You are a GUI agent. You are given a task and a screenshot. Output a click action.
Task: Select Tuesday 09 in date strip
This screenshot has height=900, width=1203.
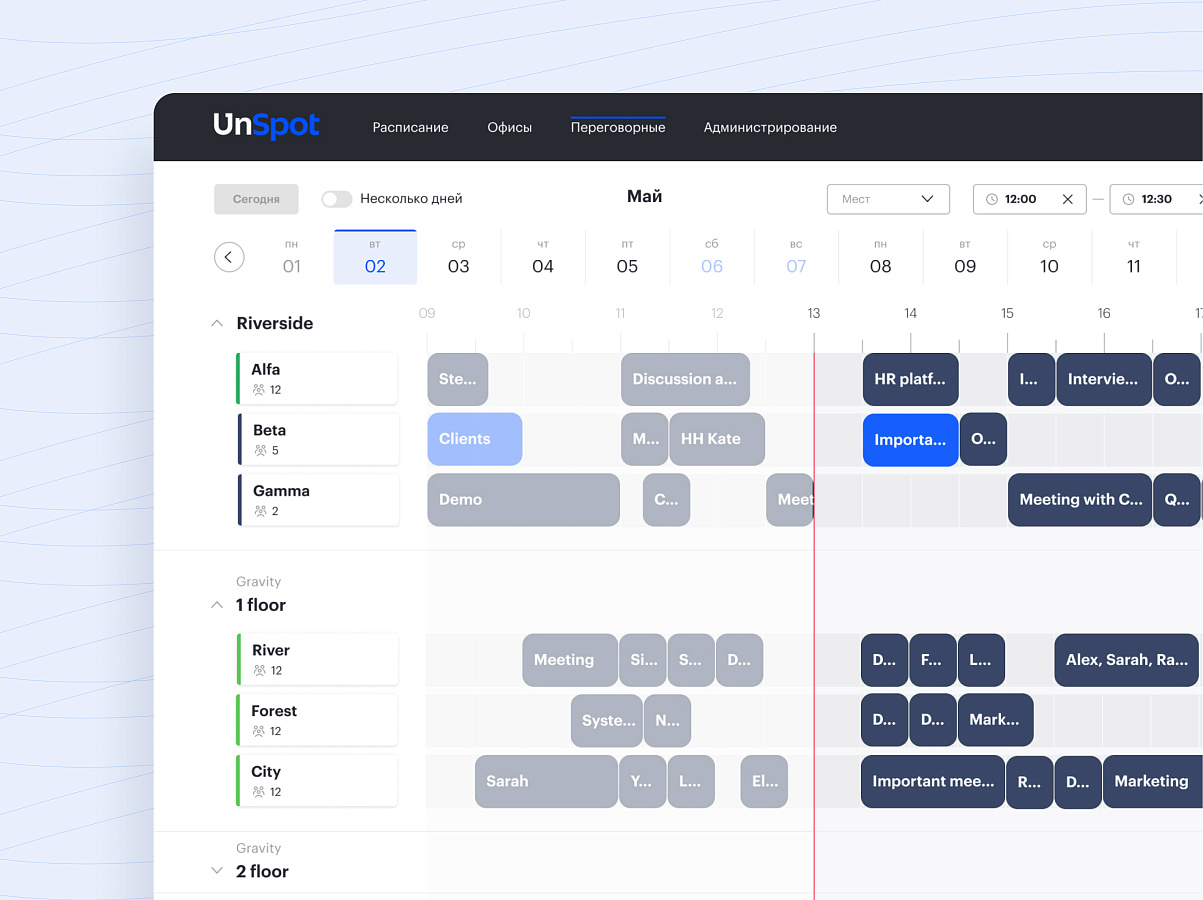point(965,257)
